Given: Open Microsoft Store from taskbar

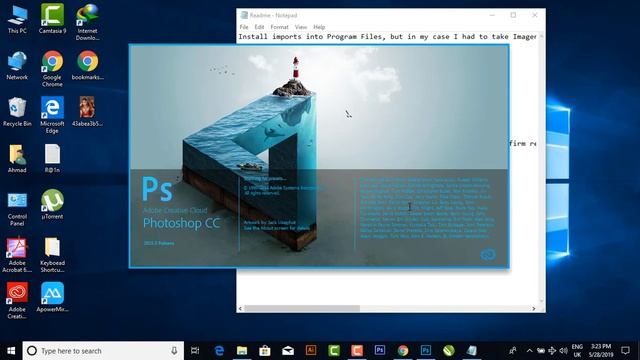Looking at the screenshot, I should 265,350.
